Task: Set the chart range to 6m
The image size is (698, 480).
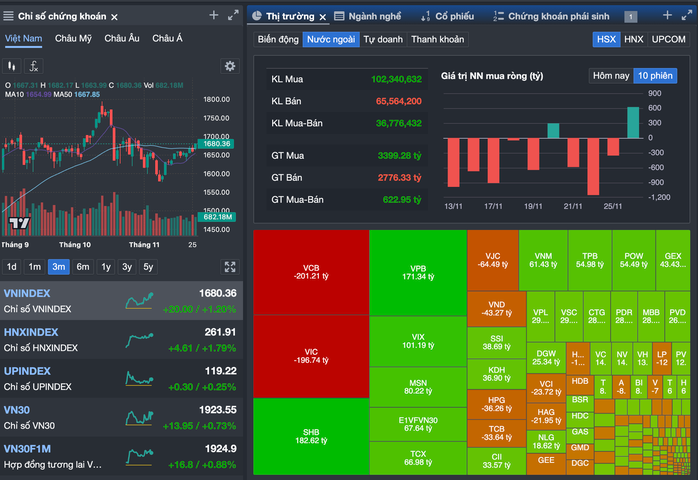Action: pos(83,267)
